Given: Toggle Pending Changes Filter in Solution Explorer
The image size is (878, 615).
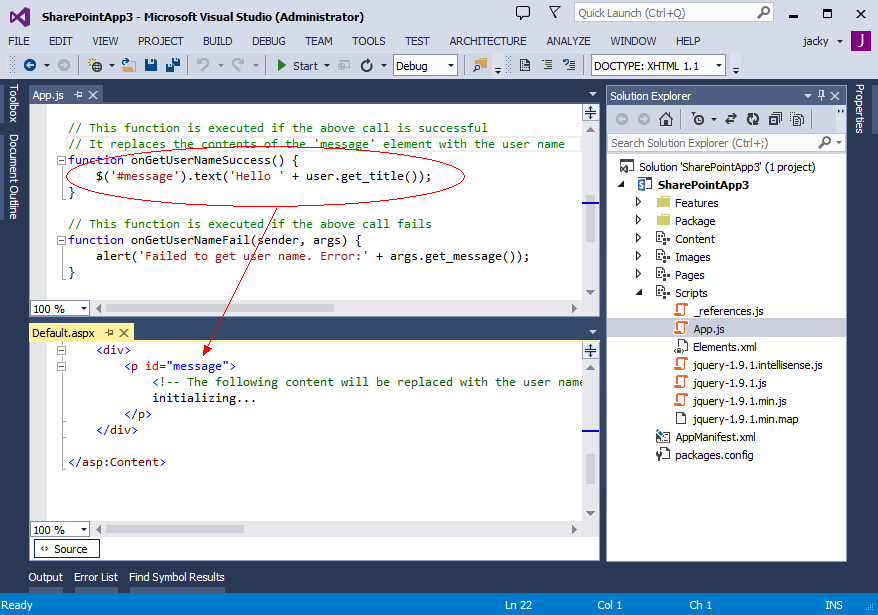Looking at the screenshot, I should (x=698, y=119).
